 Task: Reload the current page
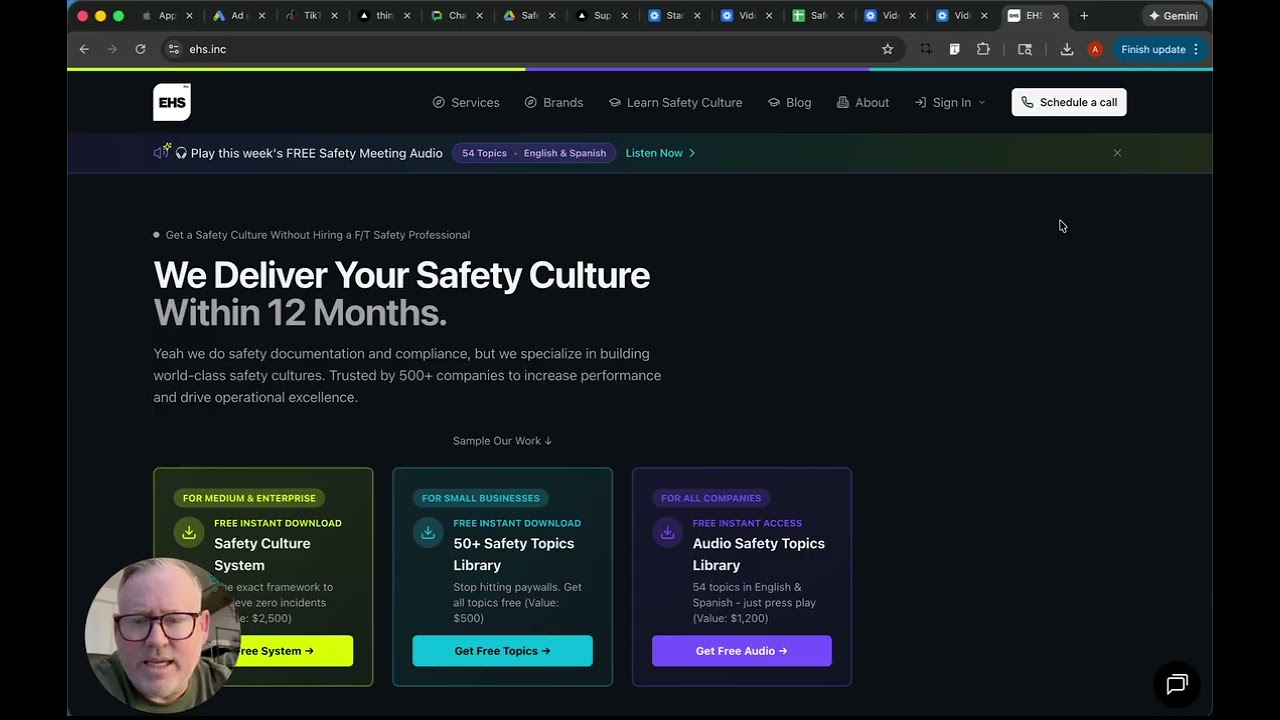(x=140, y=49)
